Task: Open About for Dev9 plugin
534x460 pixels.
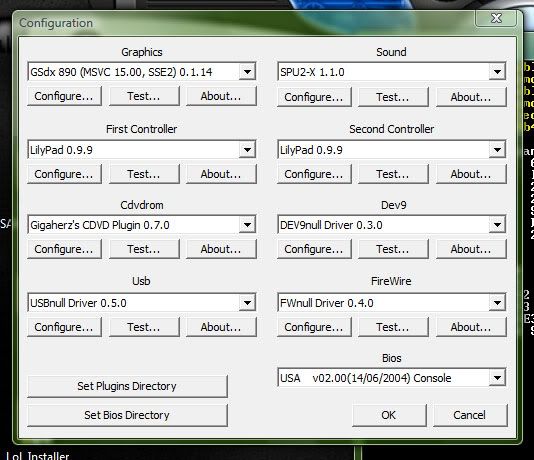Action: tap(471, 249)
